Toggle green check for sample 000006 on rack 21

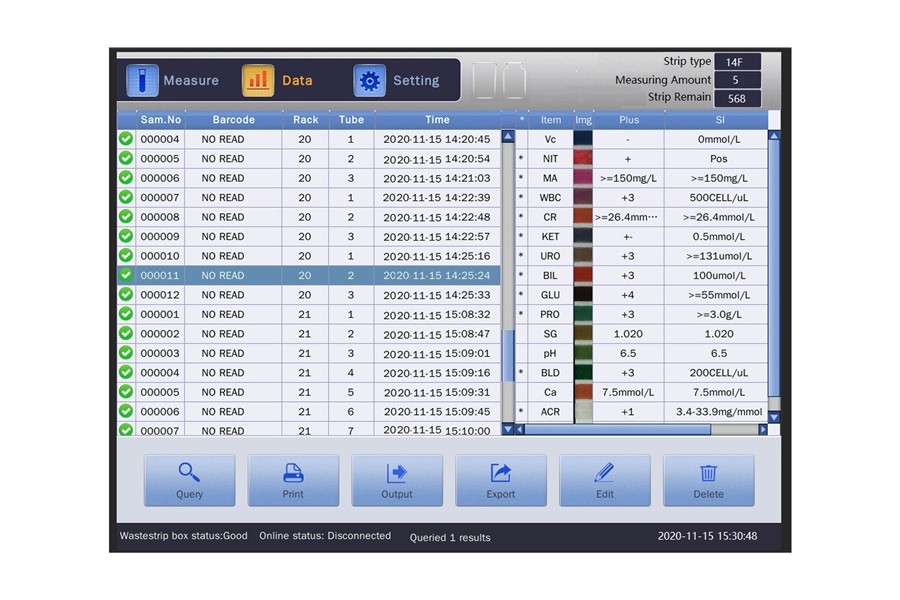(126, 411)
